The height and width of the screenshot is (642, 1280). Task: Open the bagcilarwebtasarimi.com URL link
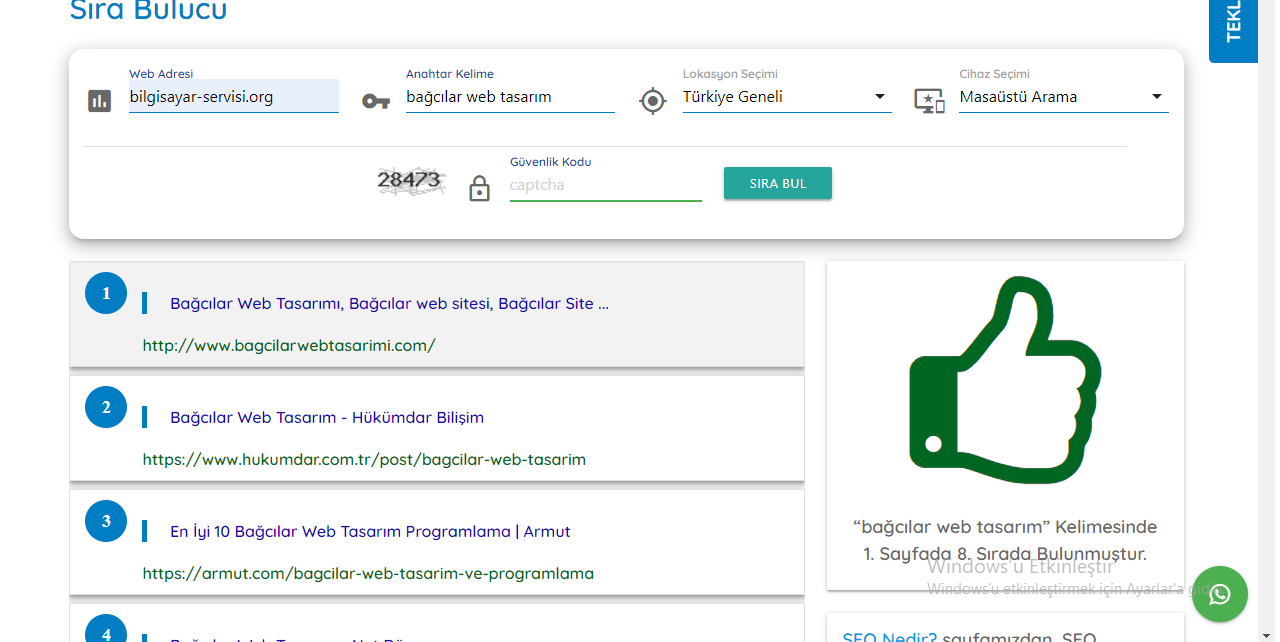[289, 346]
